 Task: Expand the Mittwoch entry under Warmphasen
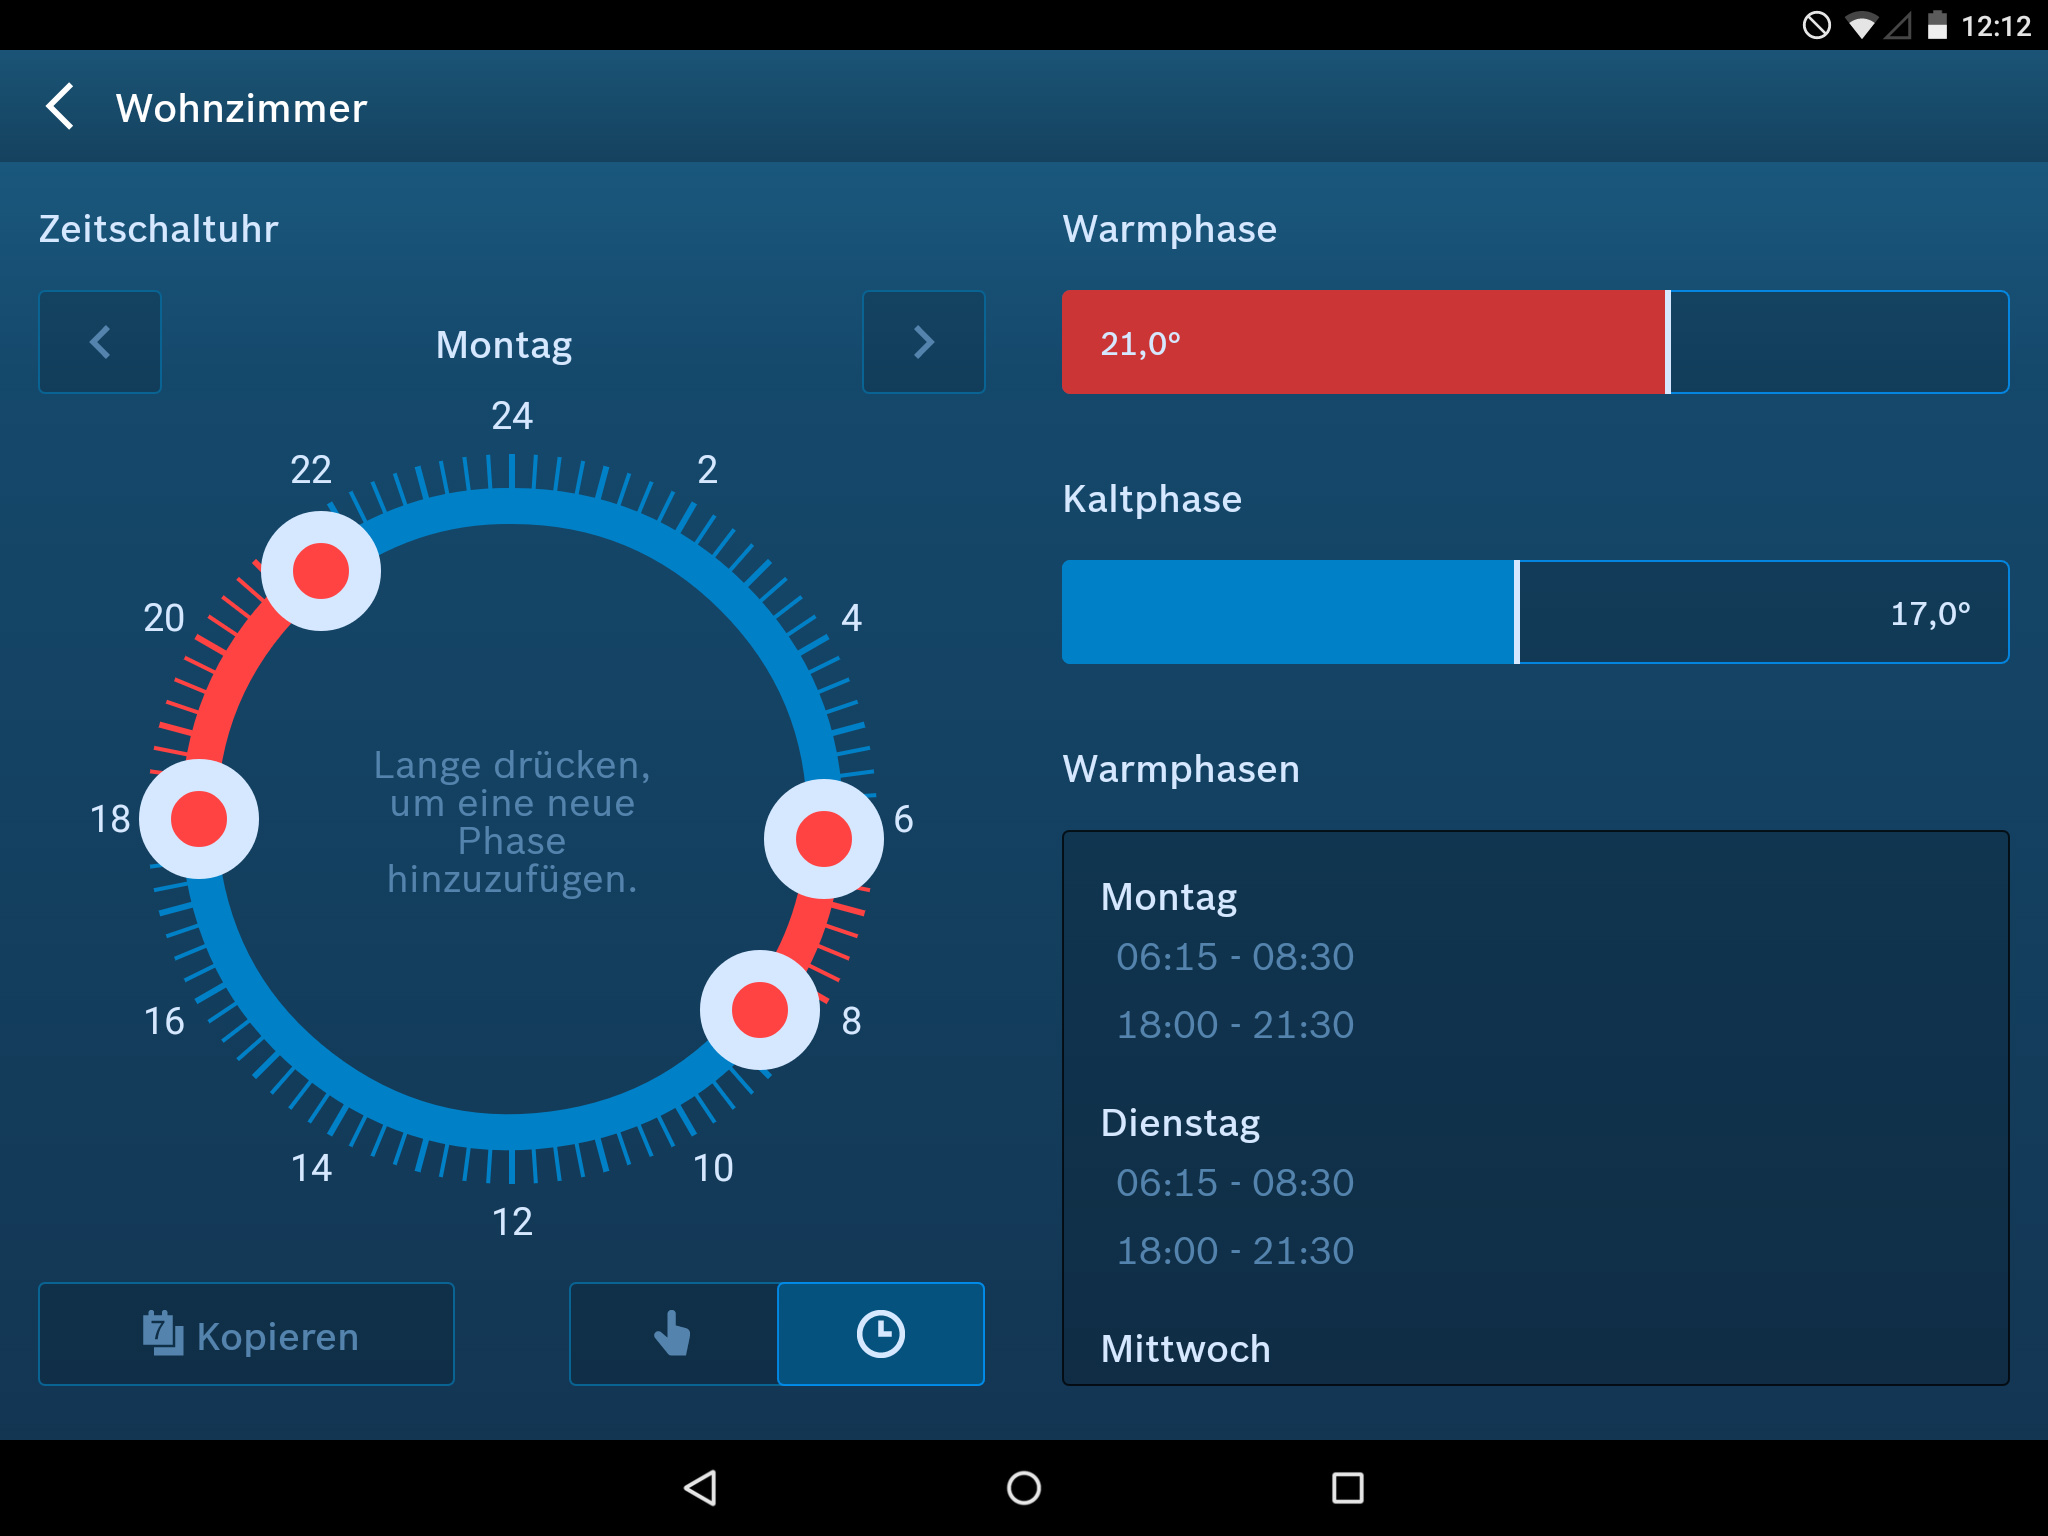[x=1184, y=1348]
